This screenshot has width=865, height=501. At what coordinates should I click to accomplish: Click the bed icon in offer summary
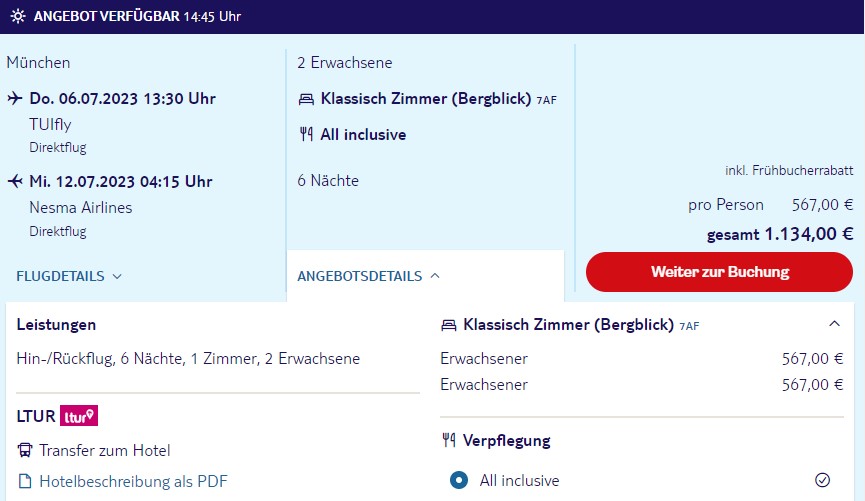306,99
